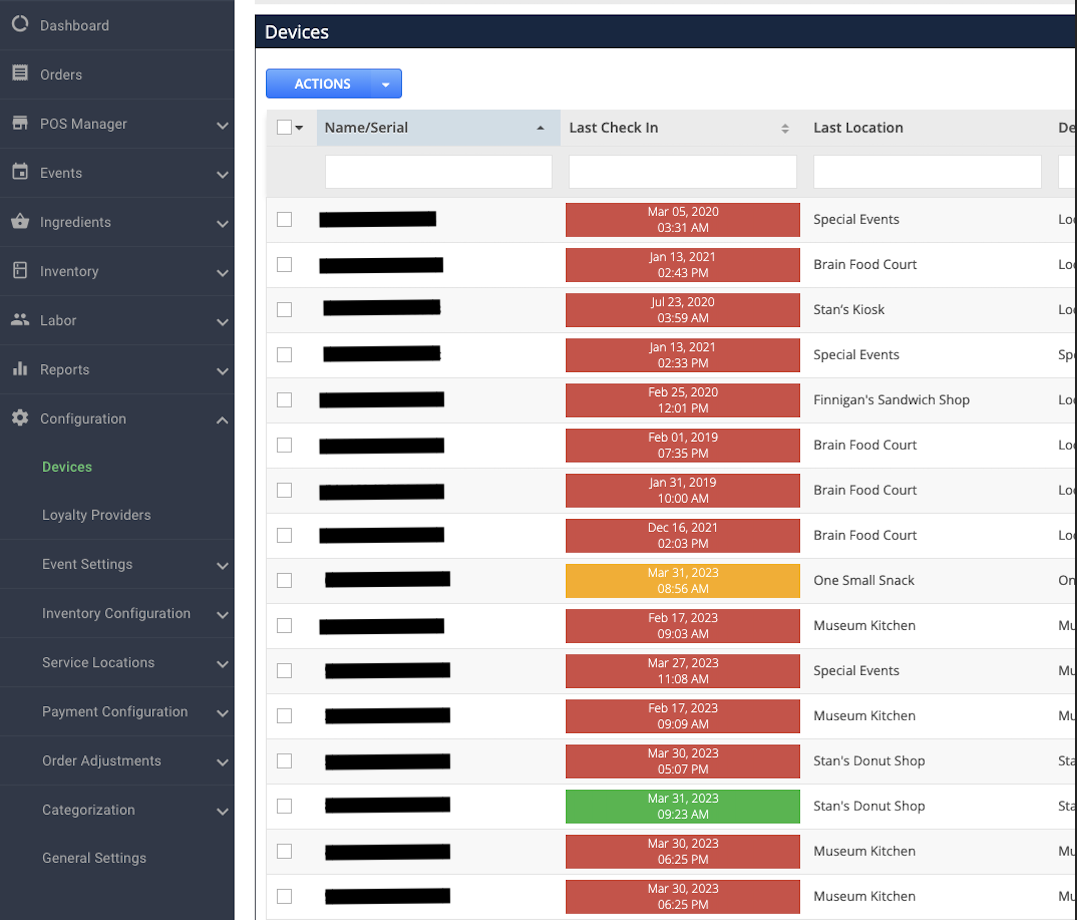Expand Reports submenu chevron
1077x920 pixels.
(222, 371)
